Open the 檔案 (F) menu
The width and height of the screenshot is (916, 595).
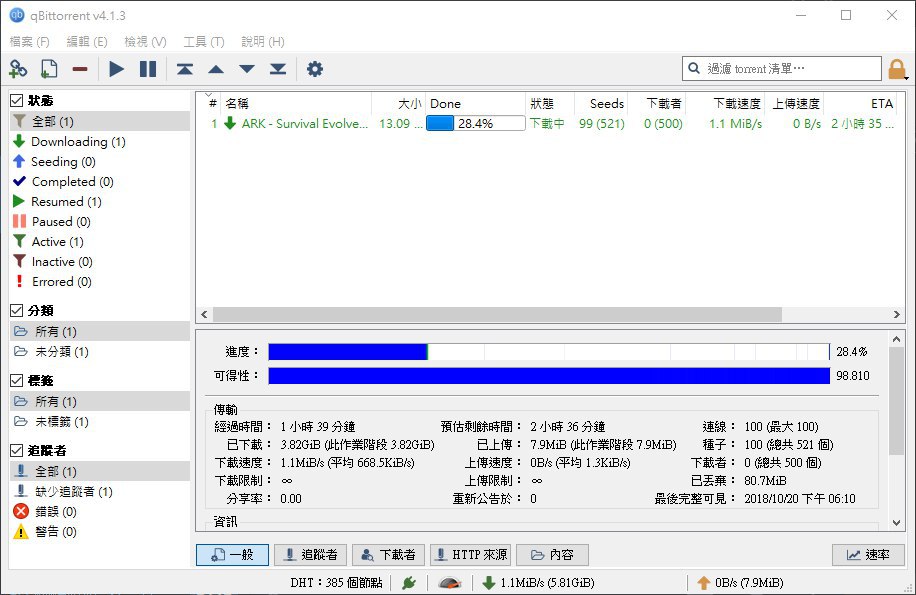point(30,41)
